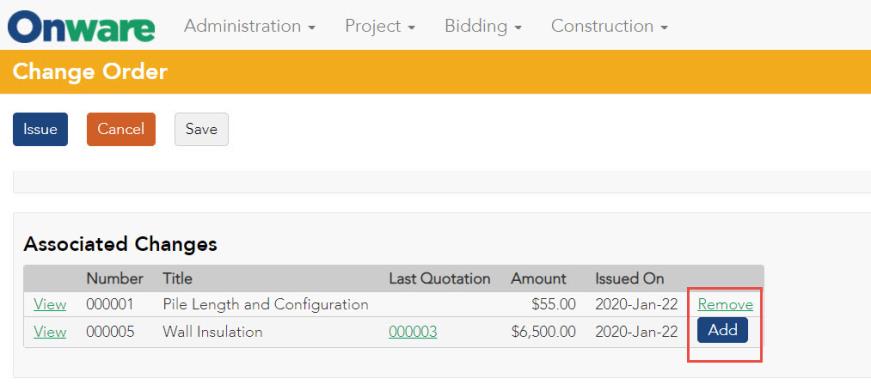Image resolution: width=871 pixels, height=391 pixels.
Task: Click the Onware logo
Action: [x=81, y=27]
